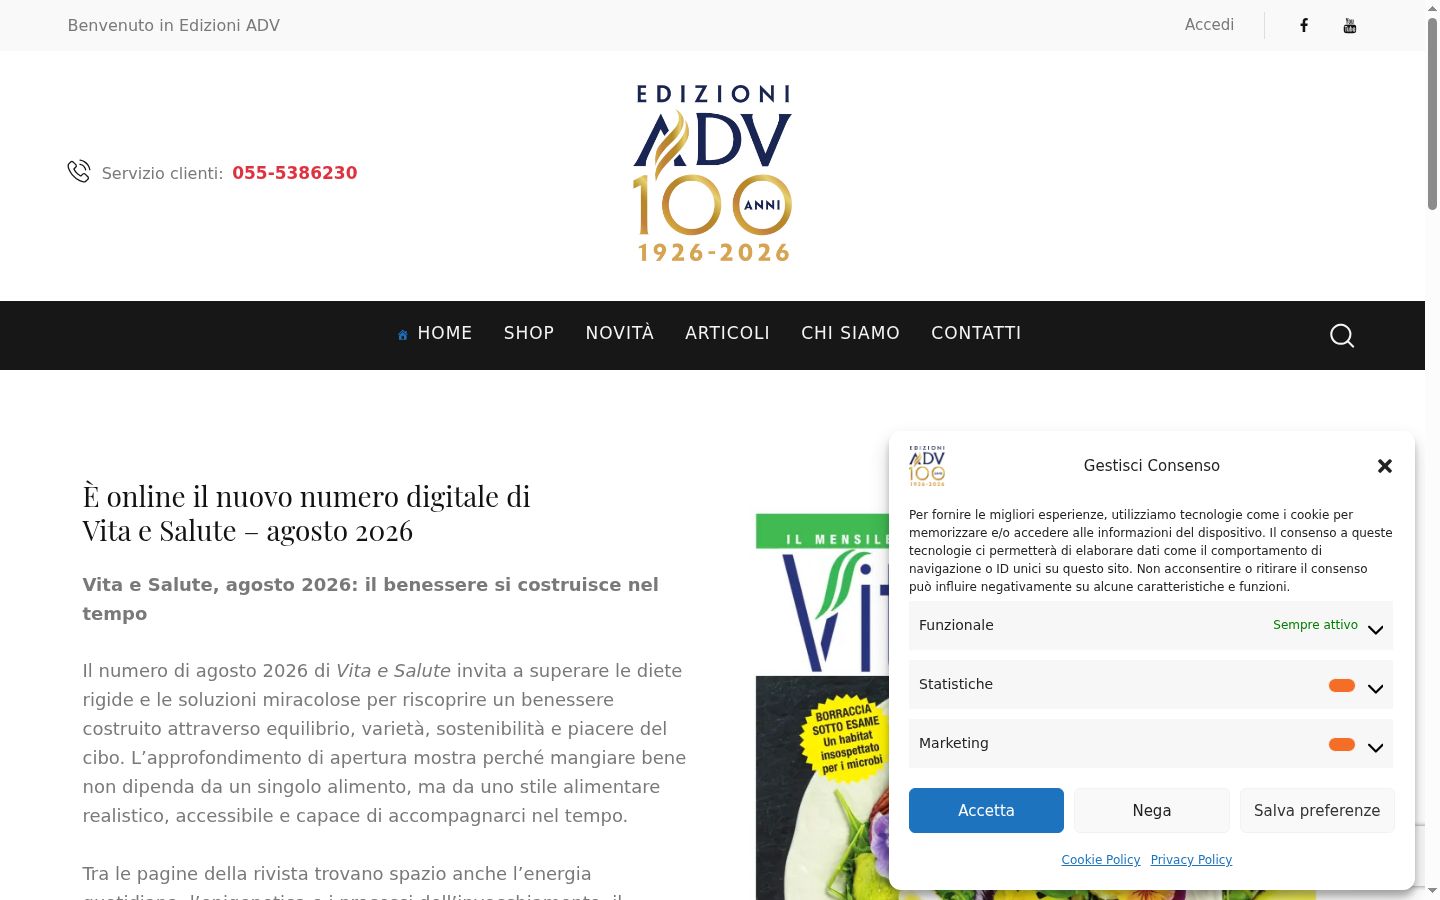
Task: Click the Sempre attivo label
Action: (x=1315, y=625)
